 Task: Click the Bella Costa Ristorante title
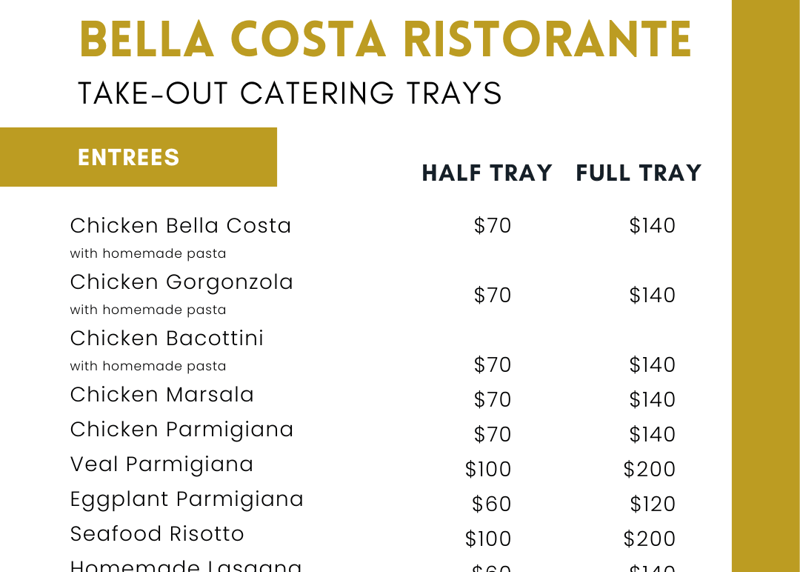pos(385,40)
